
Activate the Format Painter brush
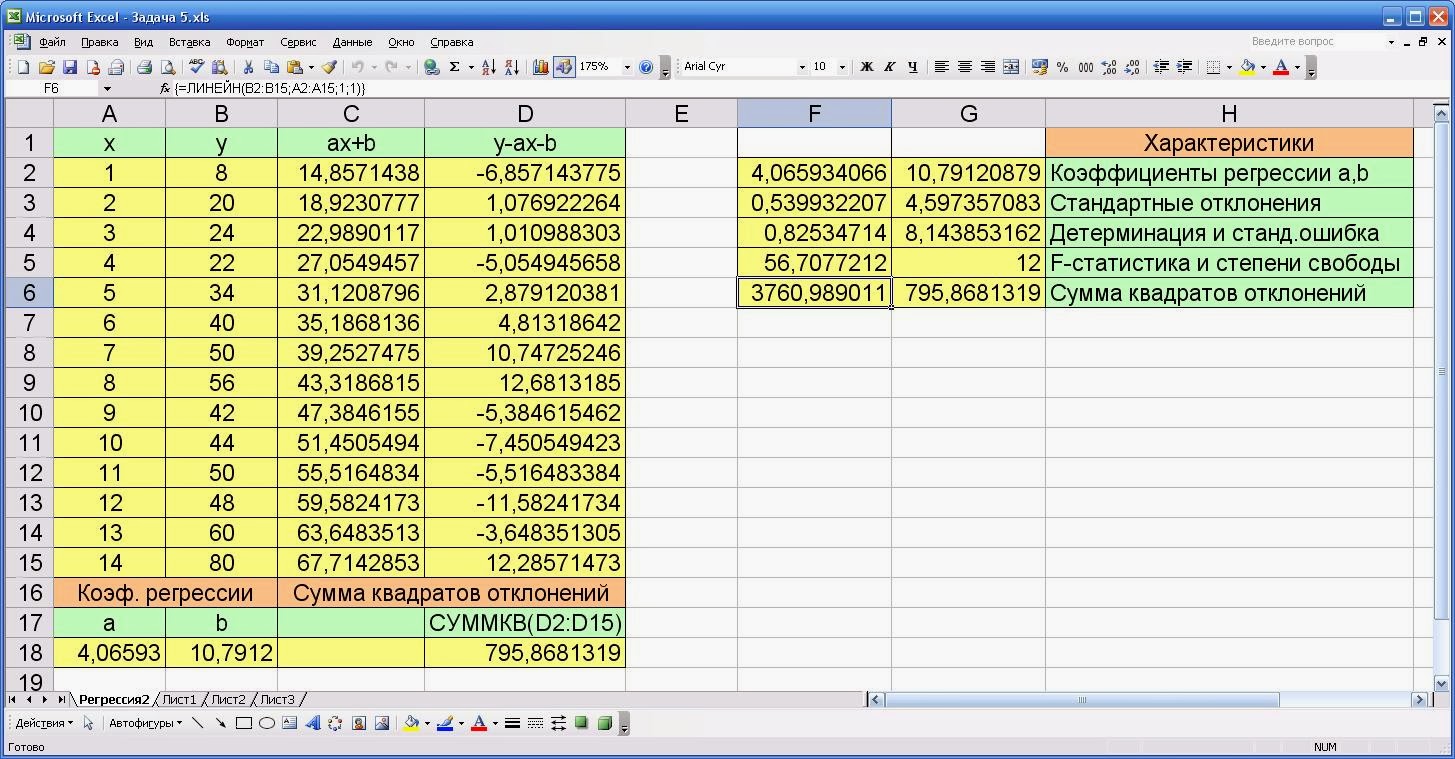pos(329,67)
